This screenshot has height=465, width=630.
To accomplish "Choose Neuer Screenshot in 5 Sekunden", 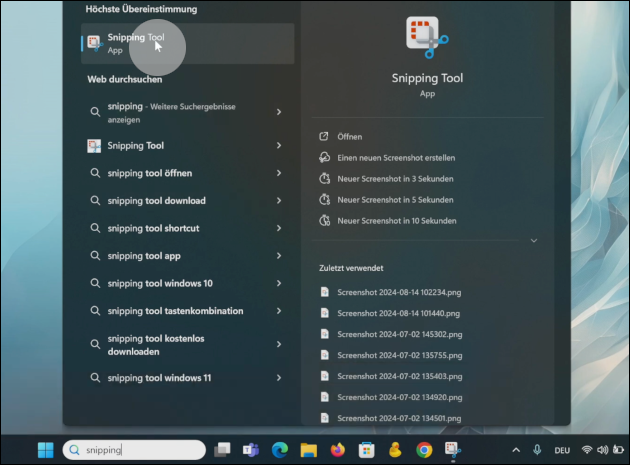I will pos(395,200).
